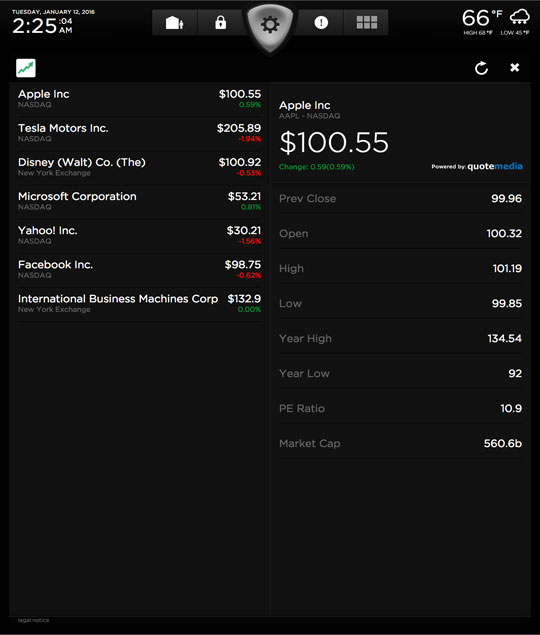Viewport: 540px width, 635px height.
Task: Click Microsoft's $53.21 price
Action: coord(244,196)
